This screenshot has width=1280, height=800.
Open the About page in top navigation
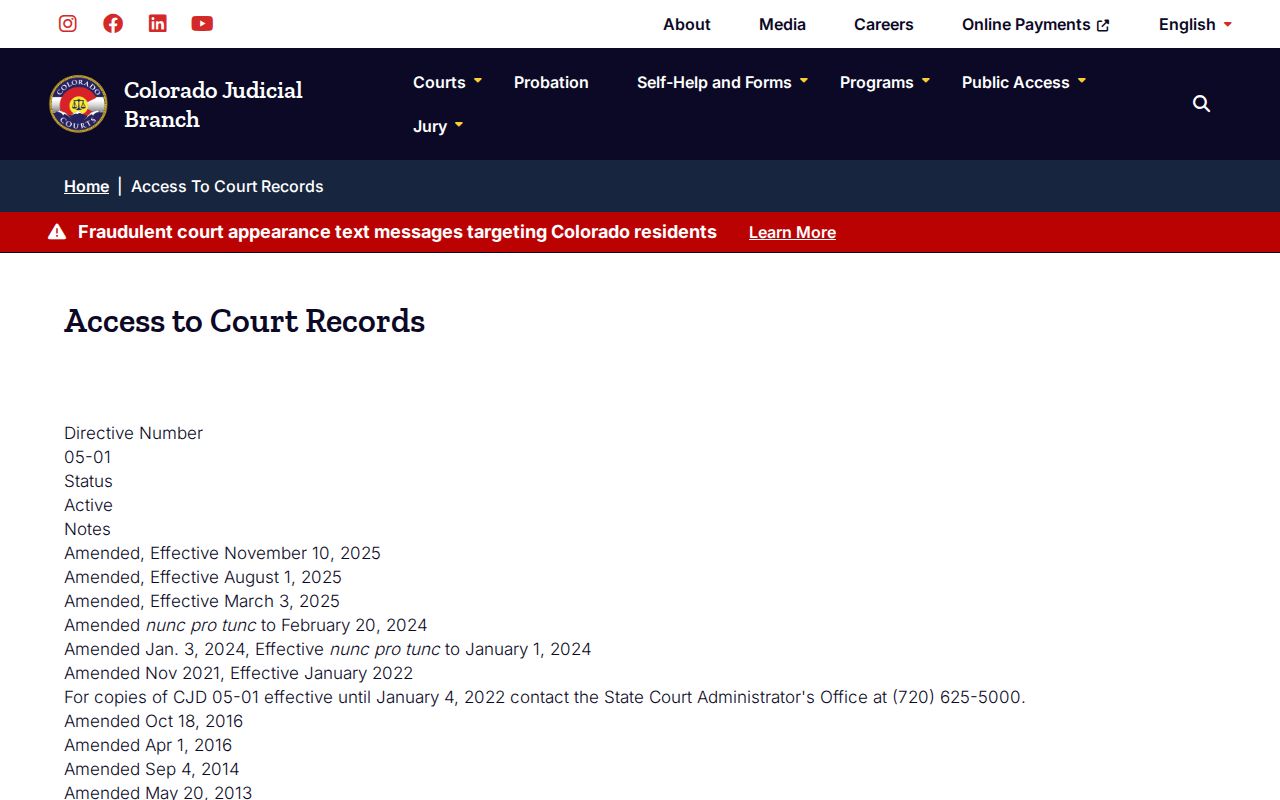(687, 24)
